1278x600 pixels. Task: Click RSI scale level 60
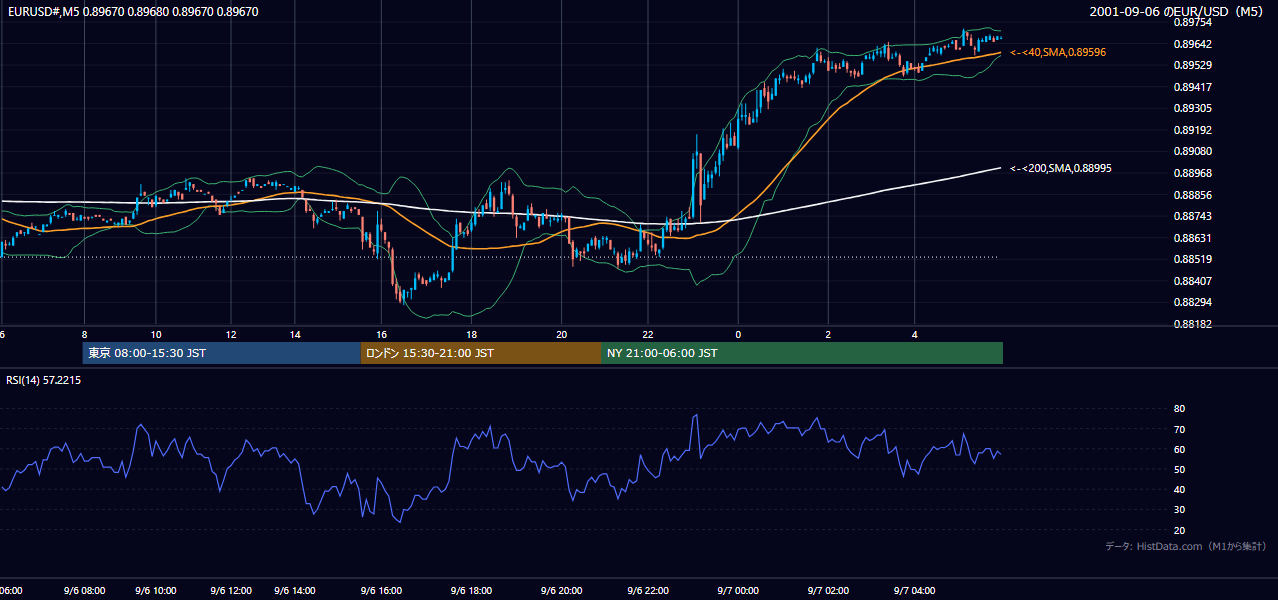(x=1179, y=449)
